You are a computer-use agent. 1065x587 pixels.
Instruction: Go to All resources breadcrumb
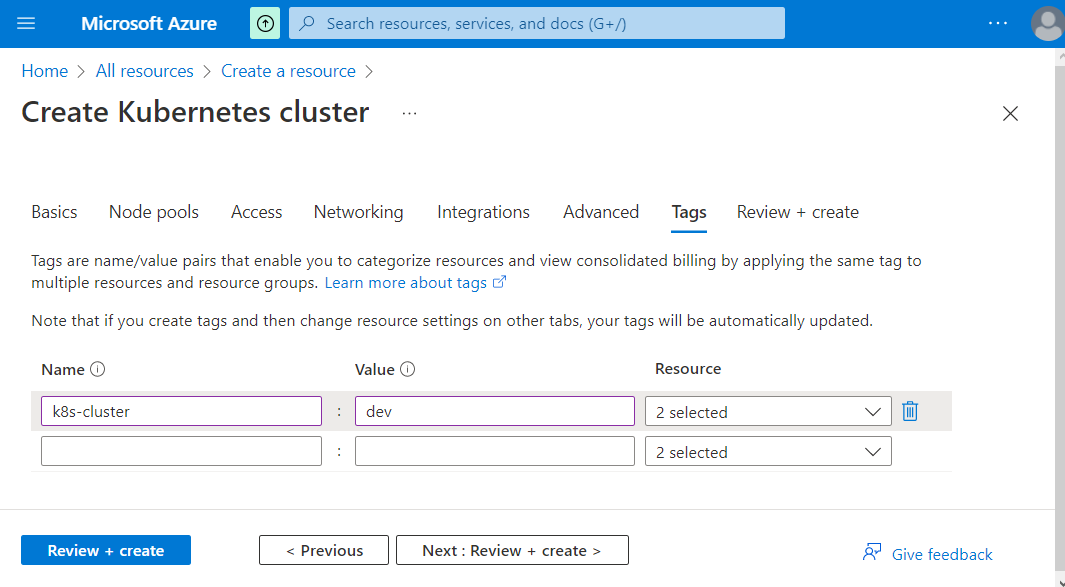pos(145,71)
